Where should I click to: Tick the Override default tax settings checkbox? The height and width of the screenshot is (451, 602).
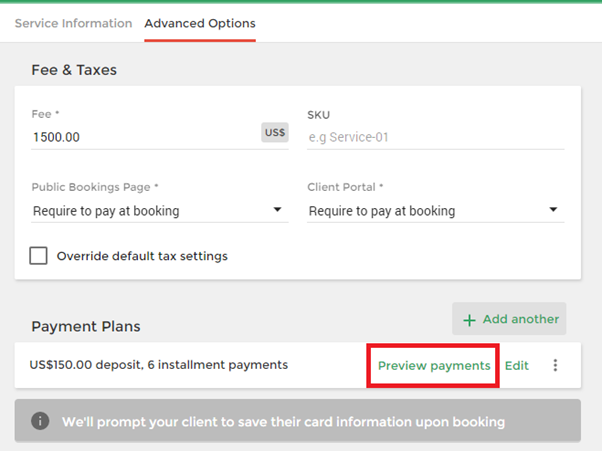click(38, 256)
